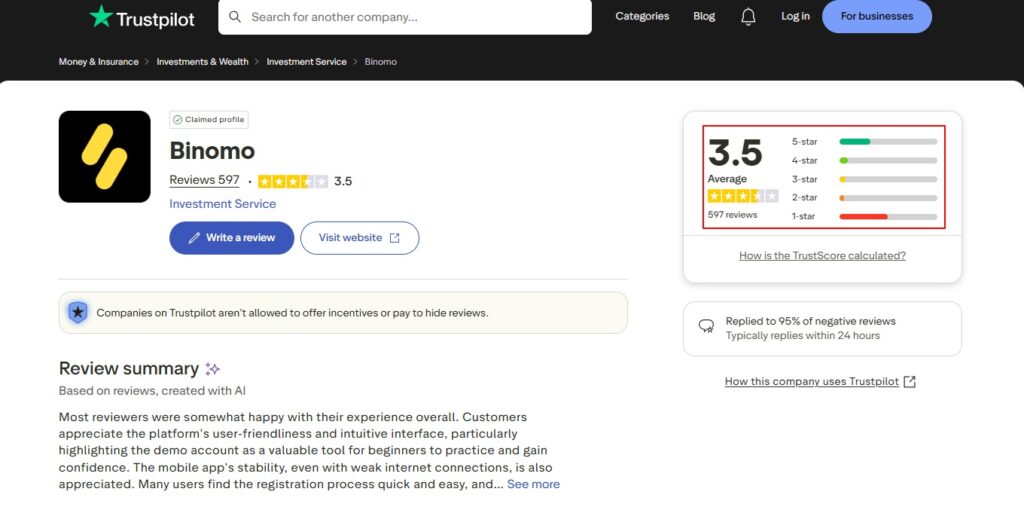
Task: Select the 3-star rating row
Action: click(864, 179)
